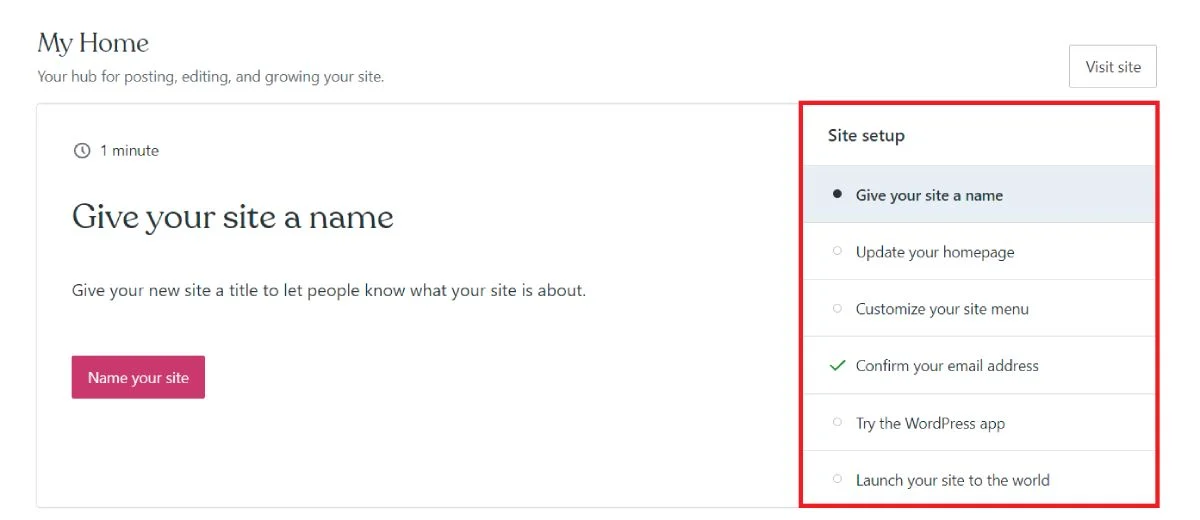Click the filled bullet for Give your site a name
The height and width of the screenshot is (520, 1200).
[837, 195]
